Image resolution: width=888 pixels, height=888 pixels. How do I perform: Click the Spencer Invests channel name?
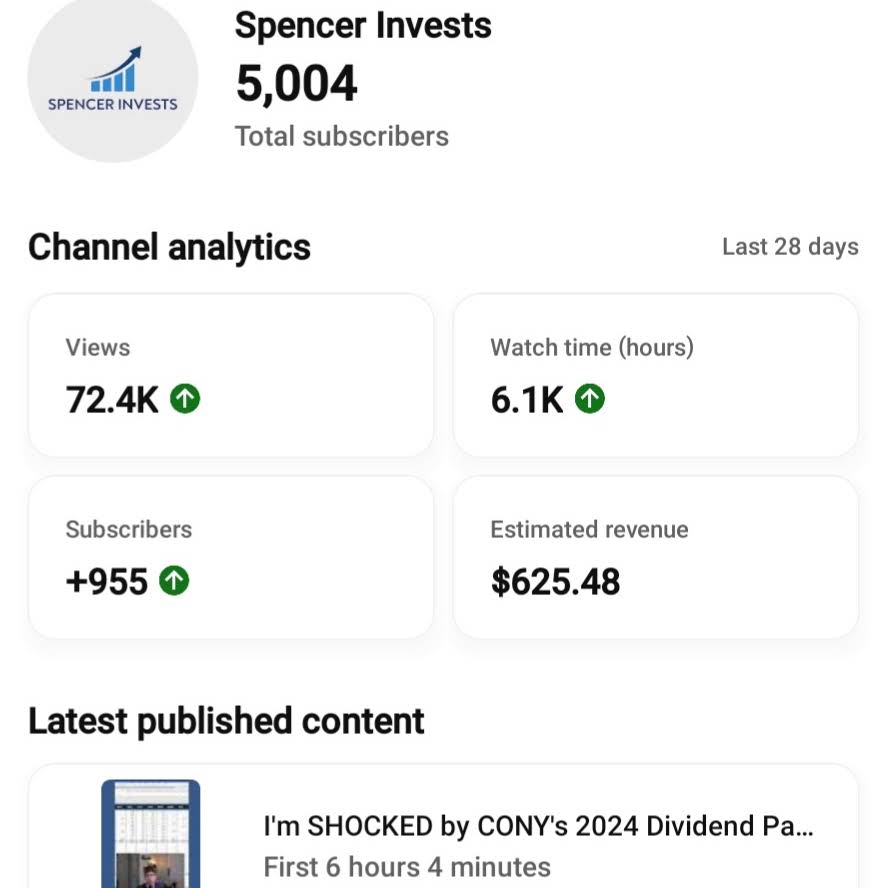(363, 26)
